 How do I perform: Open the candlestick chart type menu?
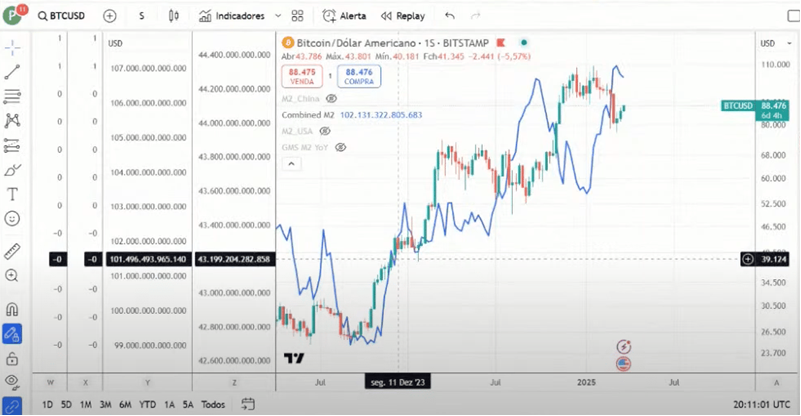pyautogui.click(x=174, y=16)
